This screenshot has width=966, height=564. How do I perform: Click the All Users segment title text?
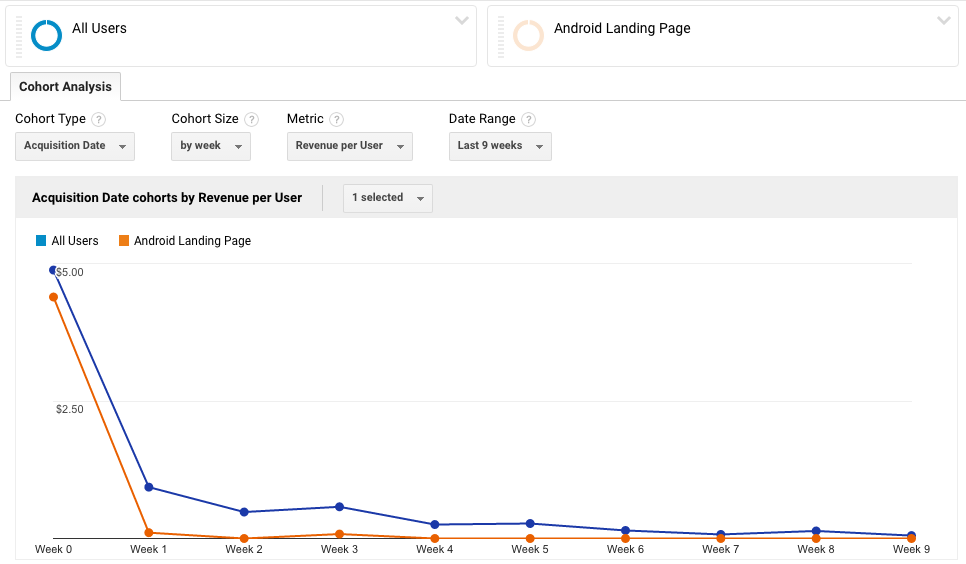pyautogui.click(x=99, y=28)
